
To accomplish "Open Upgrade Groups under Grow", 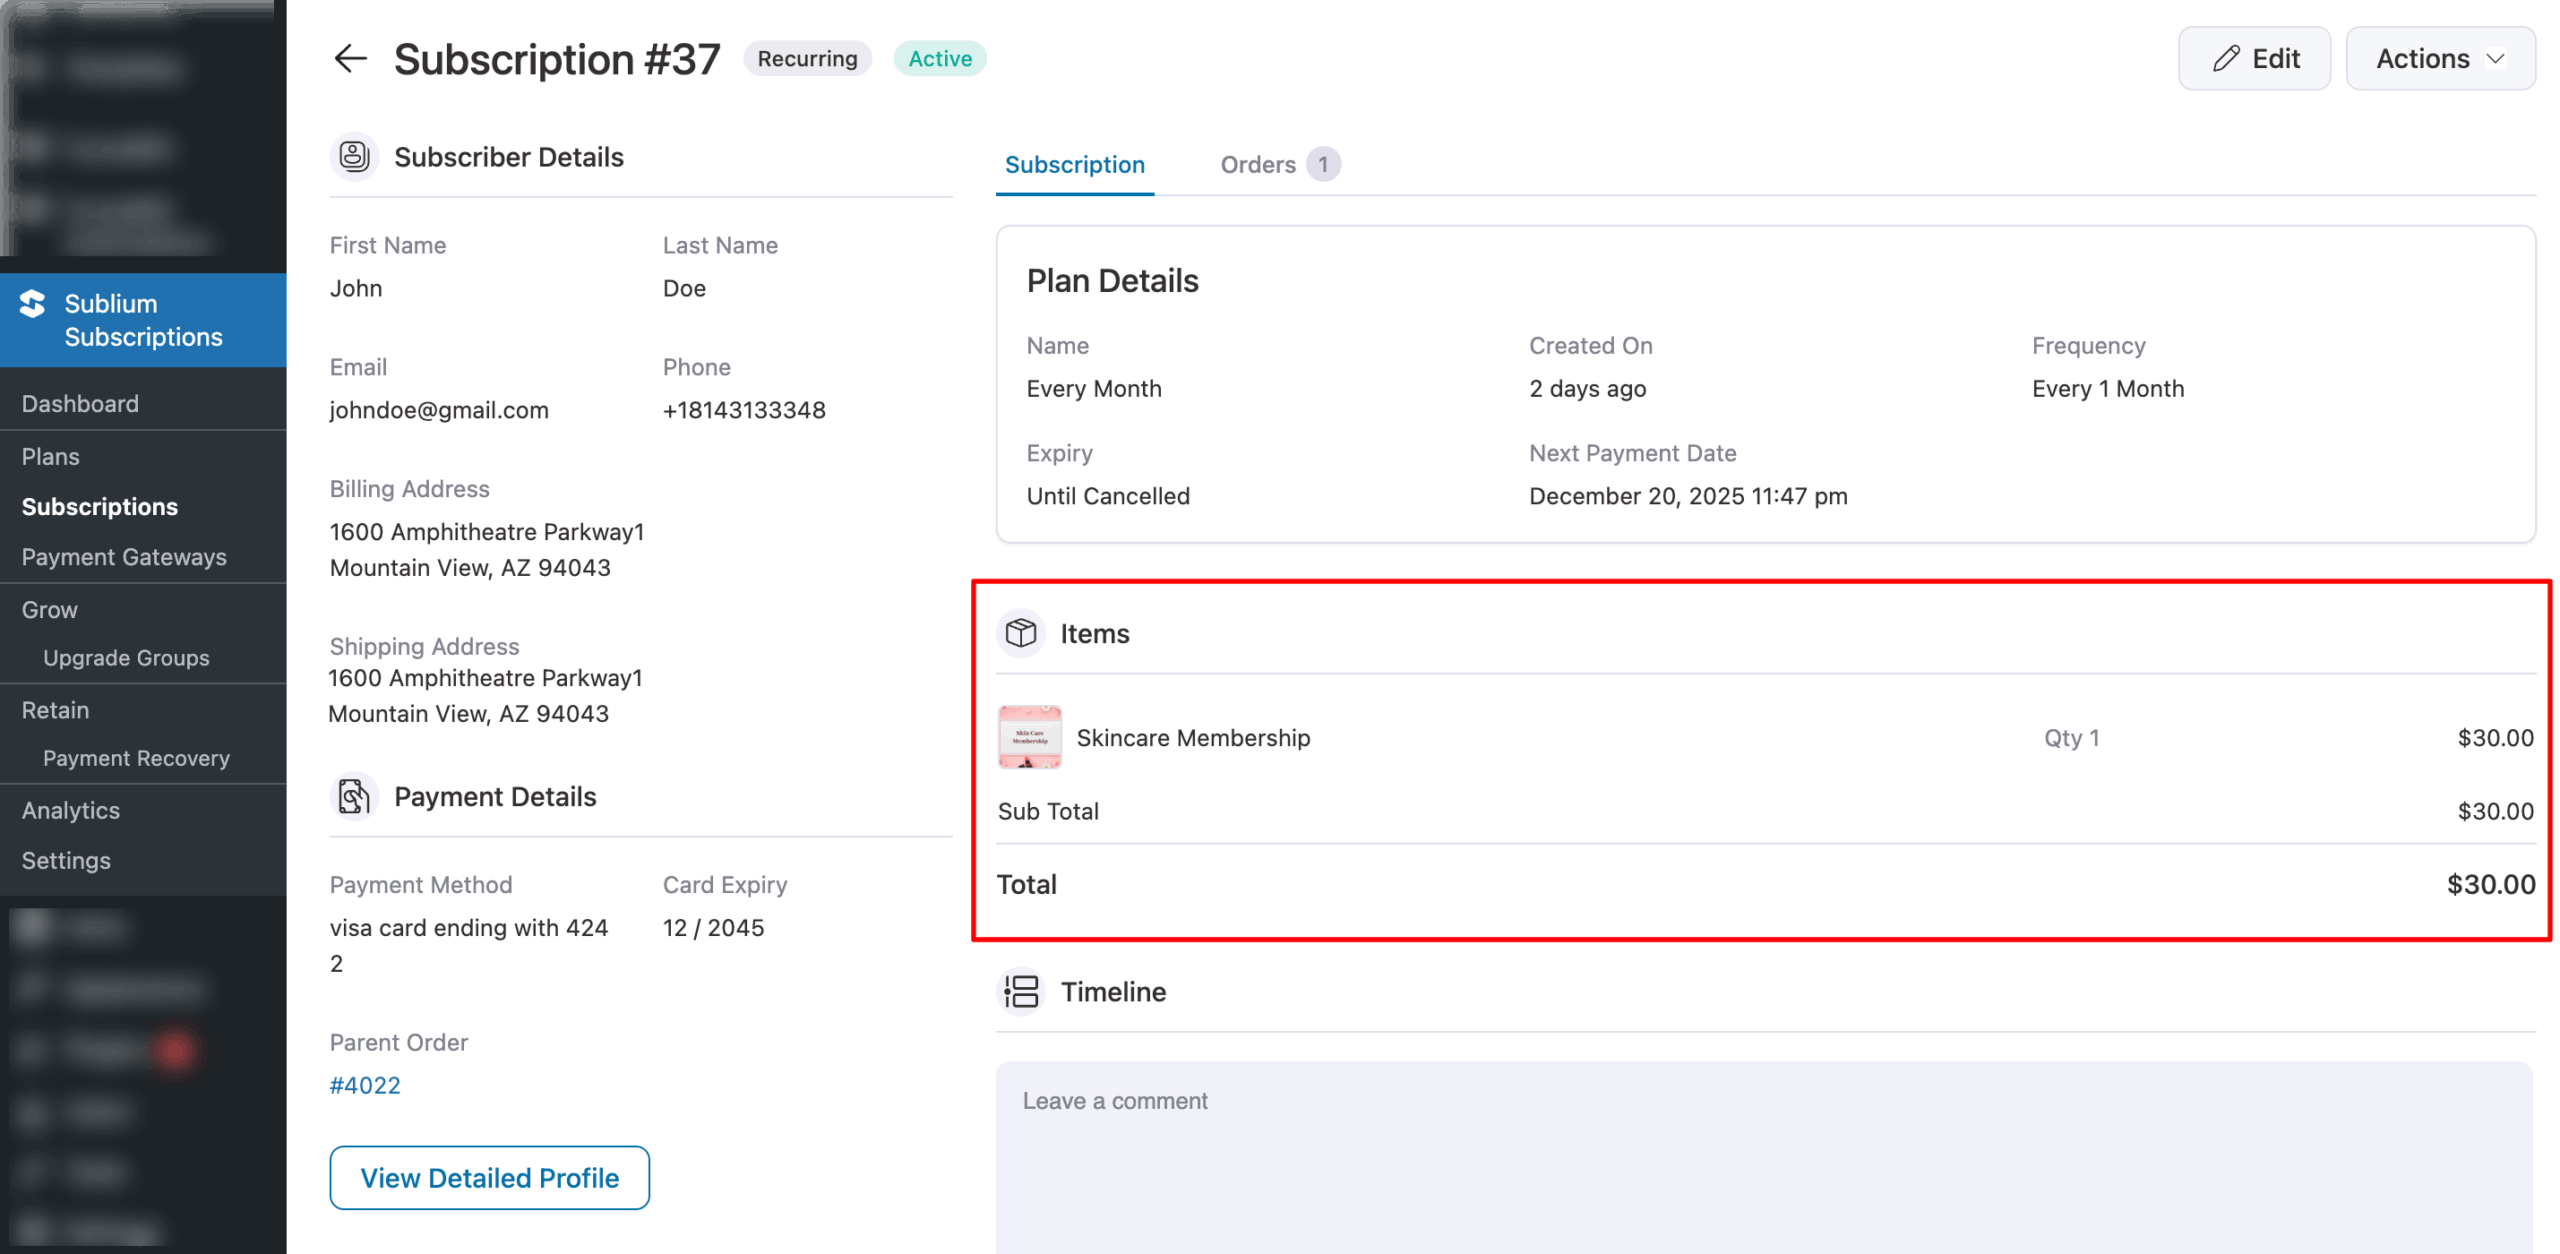I will pos(126,658).
